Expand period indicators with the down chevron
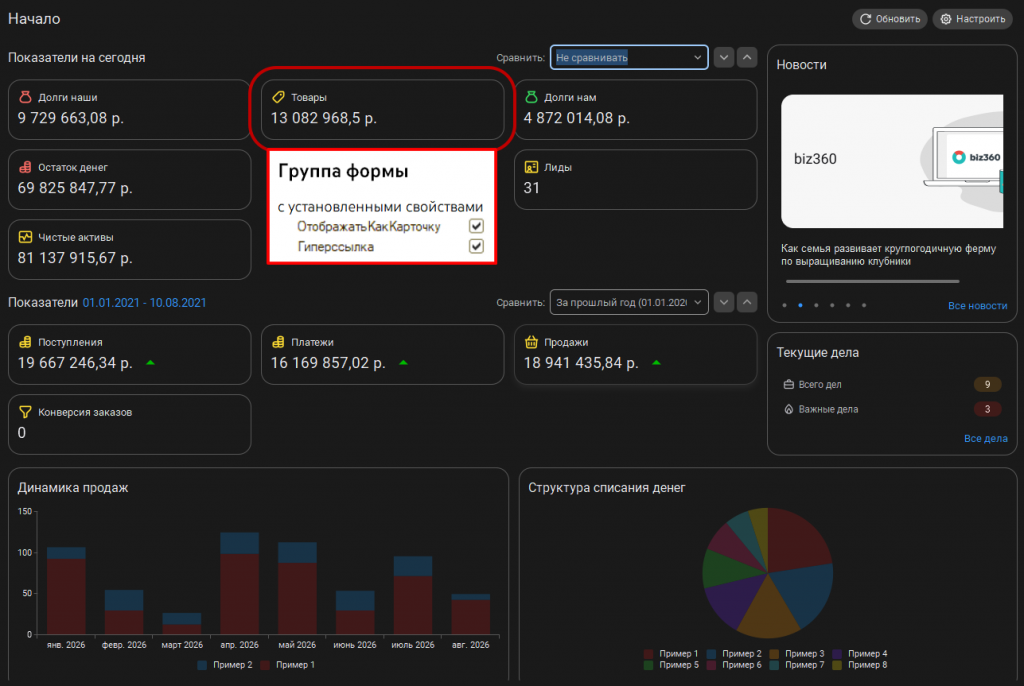Screen dimensions: 1024x686 click(x=724, y=302)
